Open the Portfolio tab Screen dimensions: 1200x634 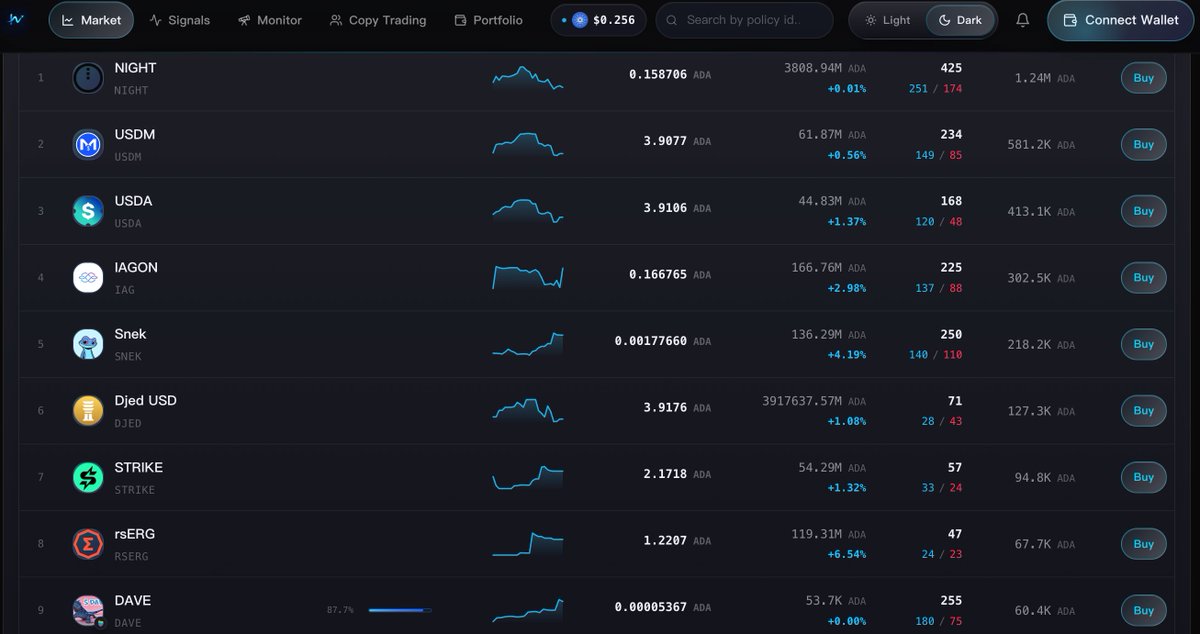point(488,20)
